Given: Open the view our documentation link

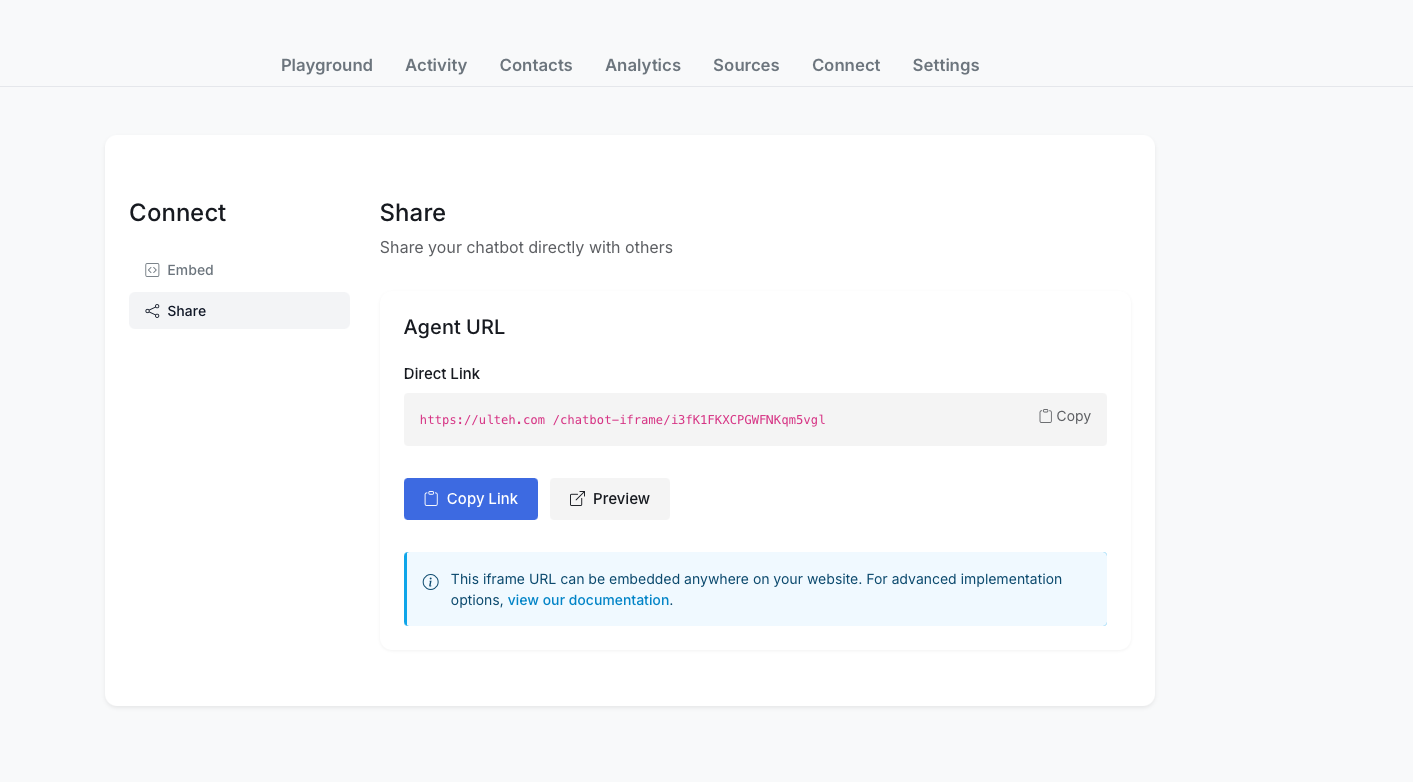Looking at the screenshot, I should tap(588, 600).
